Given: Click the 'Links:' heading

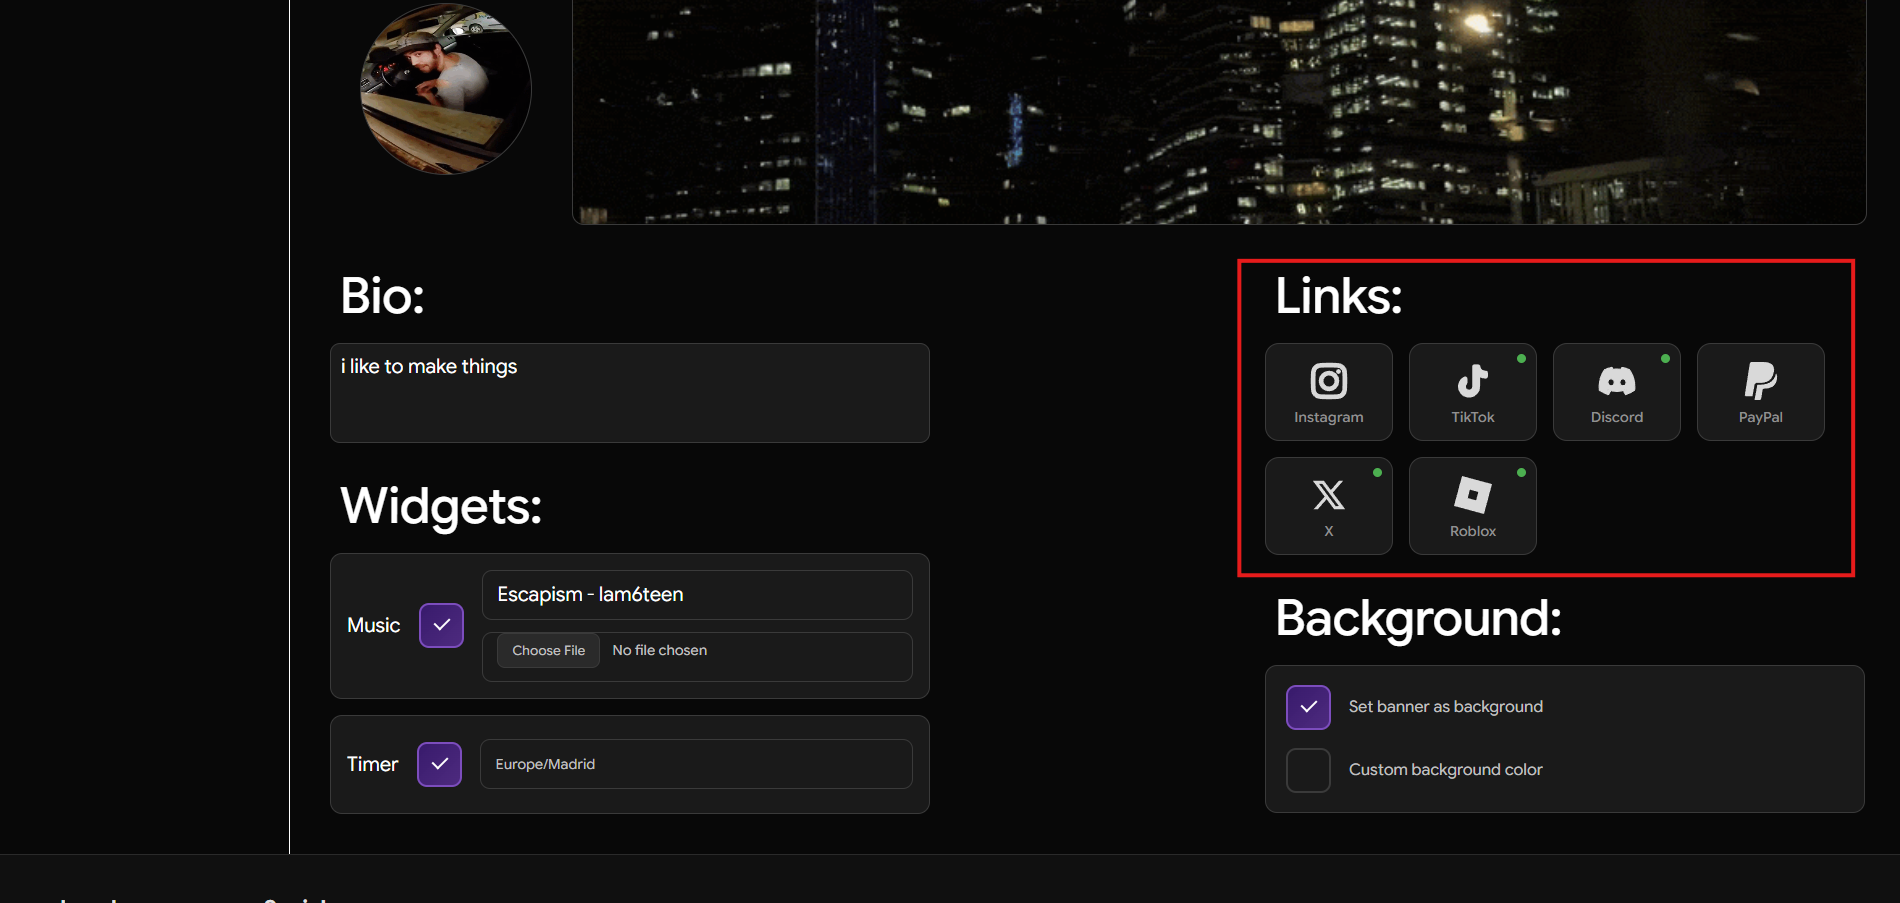Looking at the screenshot, I should tap(1338, 296).
